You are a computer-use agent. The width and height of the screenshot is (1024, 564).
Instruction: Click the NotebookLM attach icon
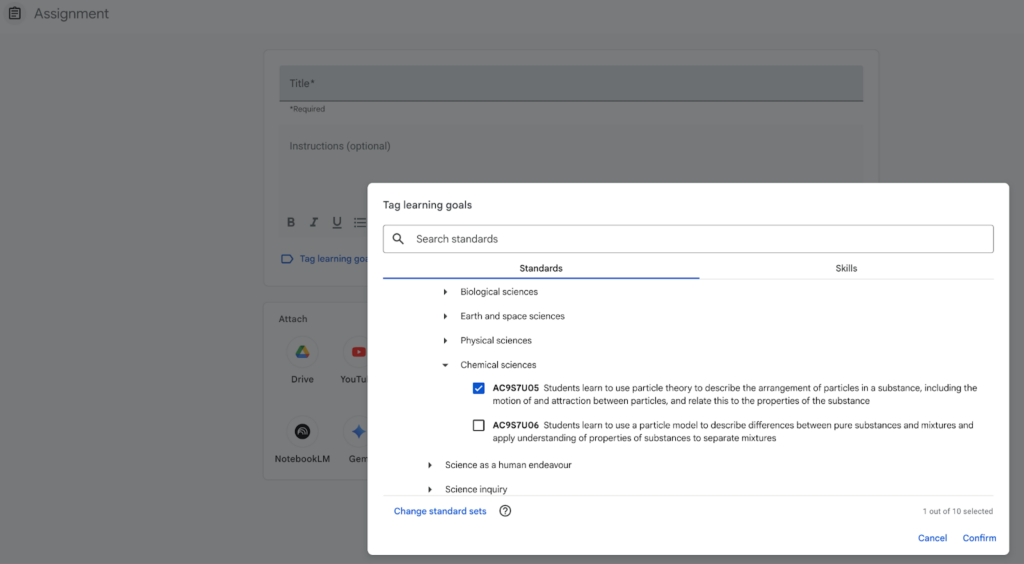click(x=302, y=432)
